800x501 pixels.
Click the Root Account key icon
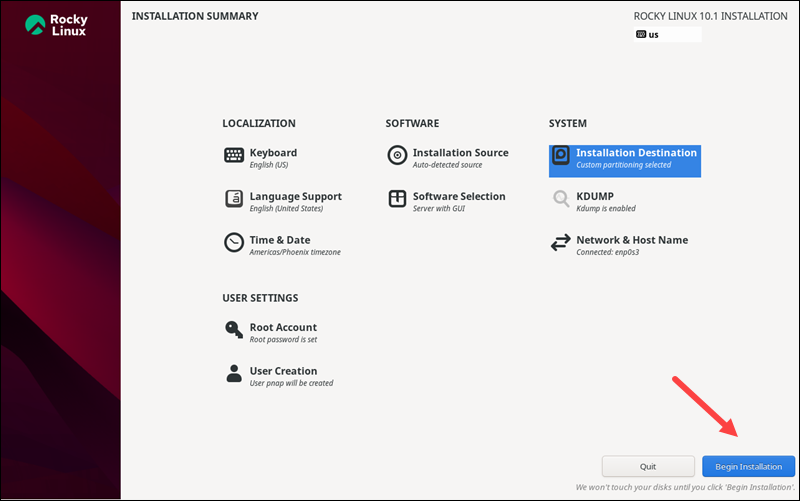click(234, 330)
